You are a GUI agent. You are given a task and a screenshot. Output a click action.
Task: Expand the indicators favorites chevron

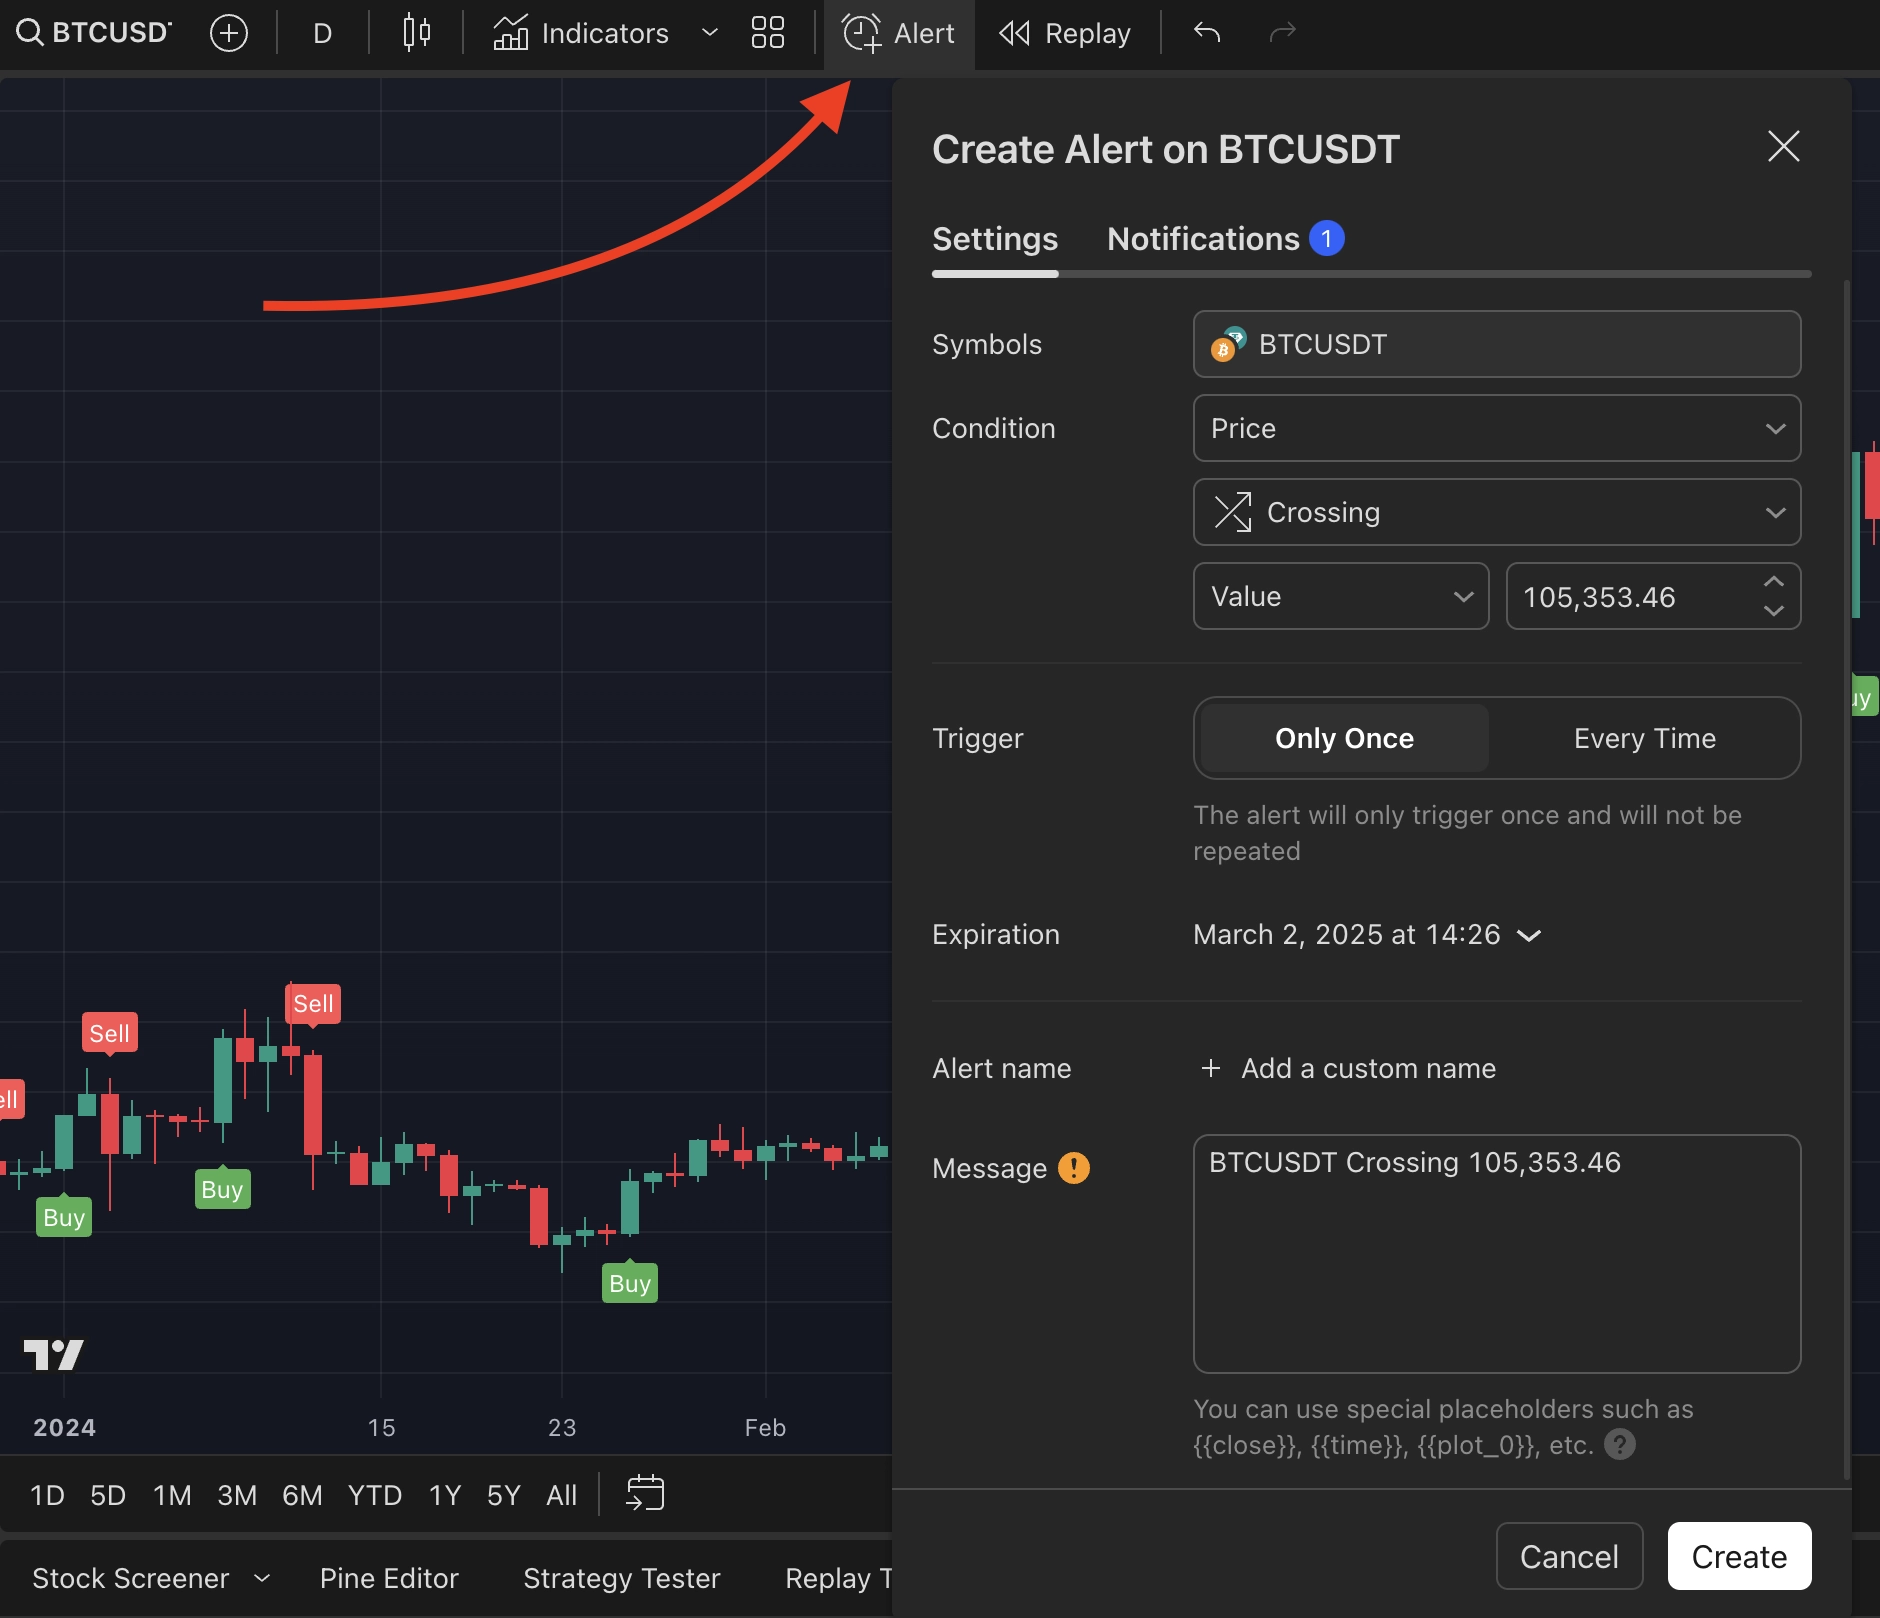point(710,33)
